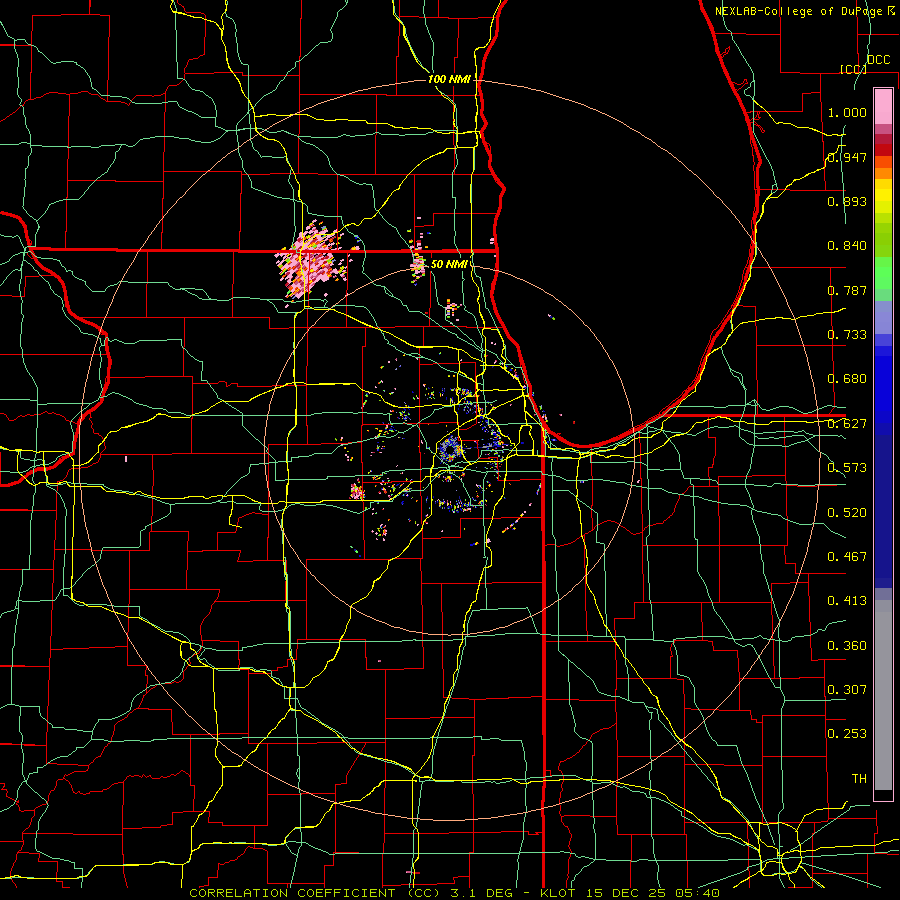Click the 0.733 legend value
This screenshot has width=900, height=900.
tap(847, 335)
